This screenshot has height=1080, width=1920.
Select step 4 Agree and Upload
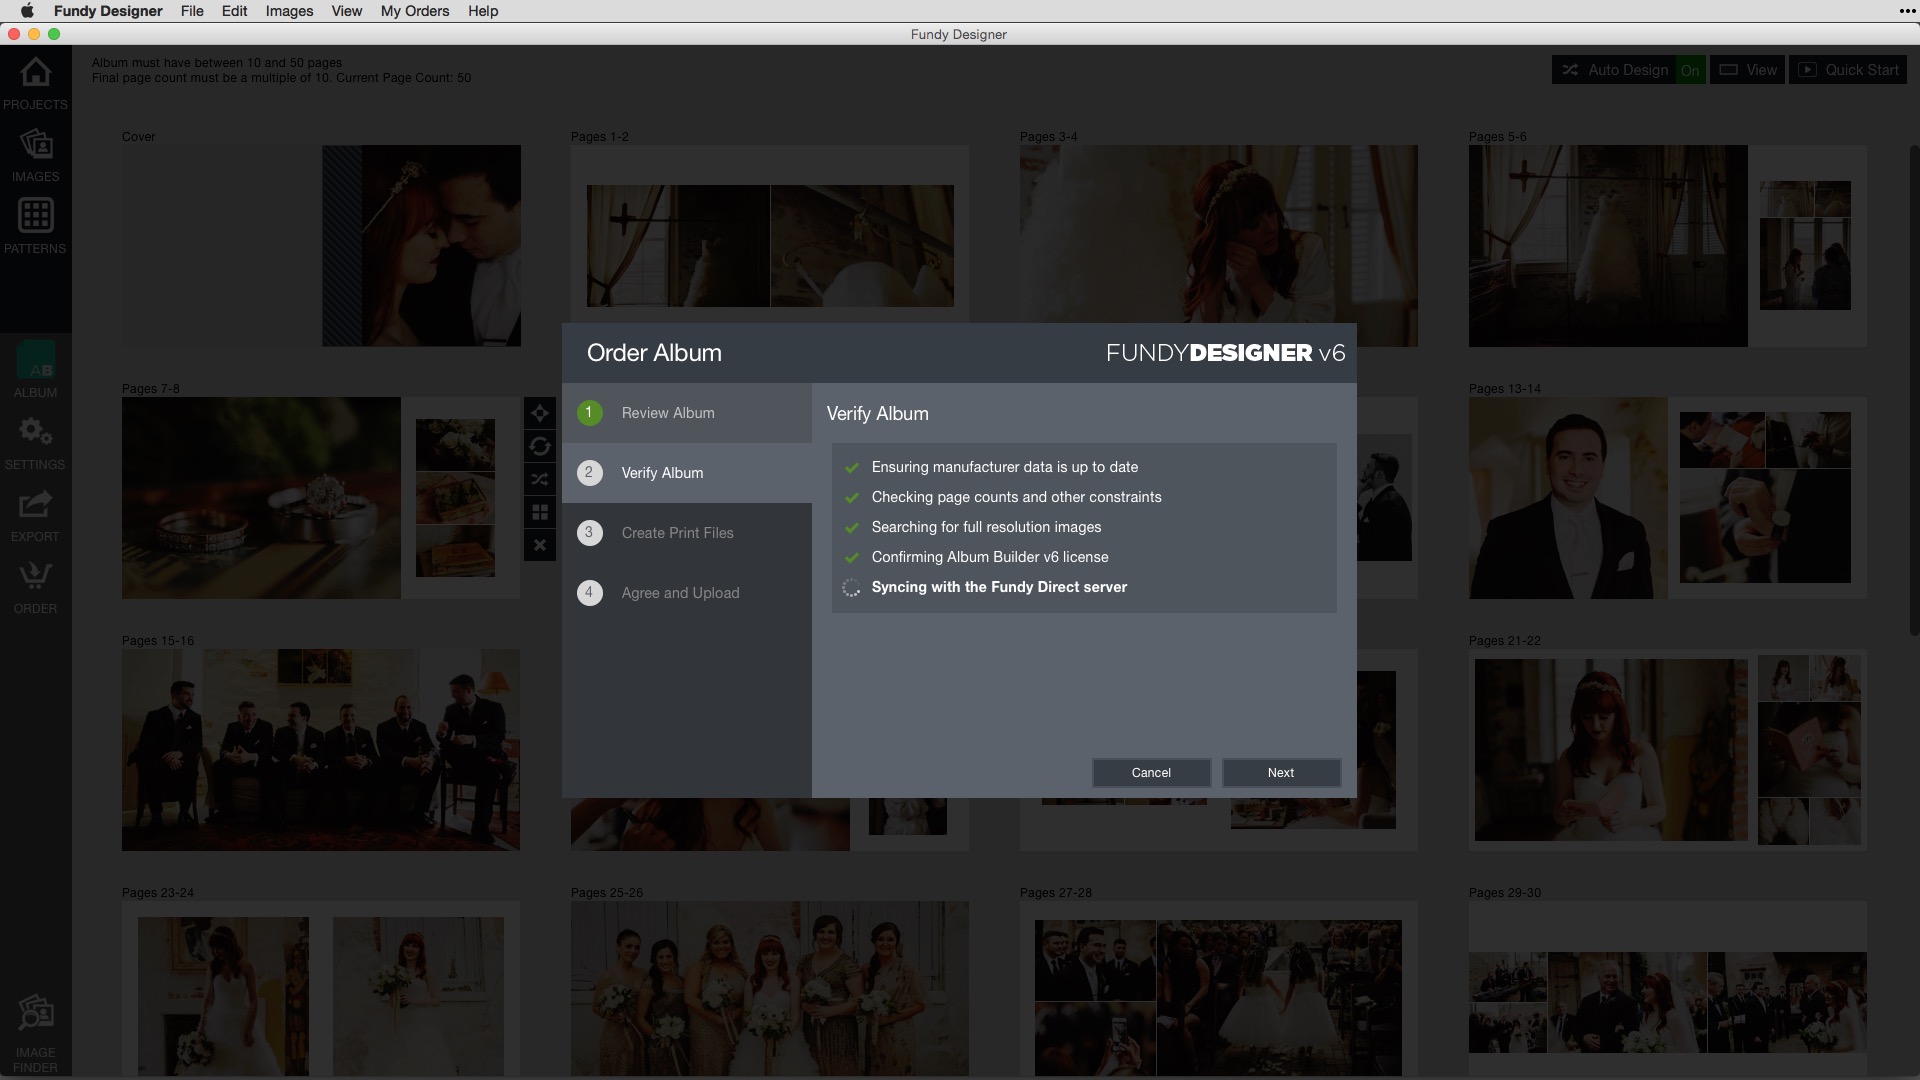[x=687, y=593]
